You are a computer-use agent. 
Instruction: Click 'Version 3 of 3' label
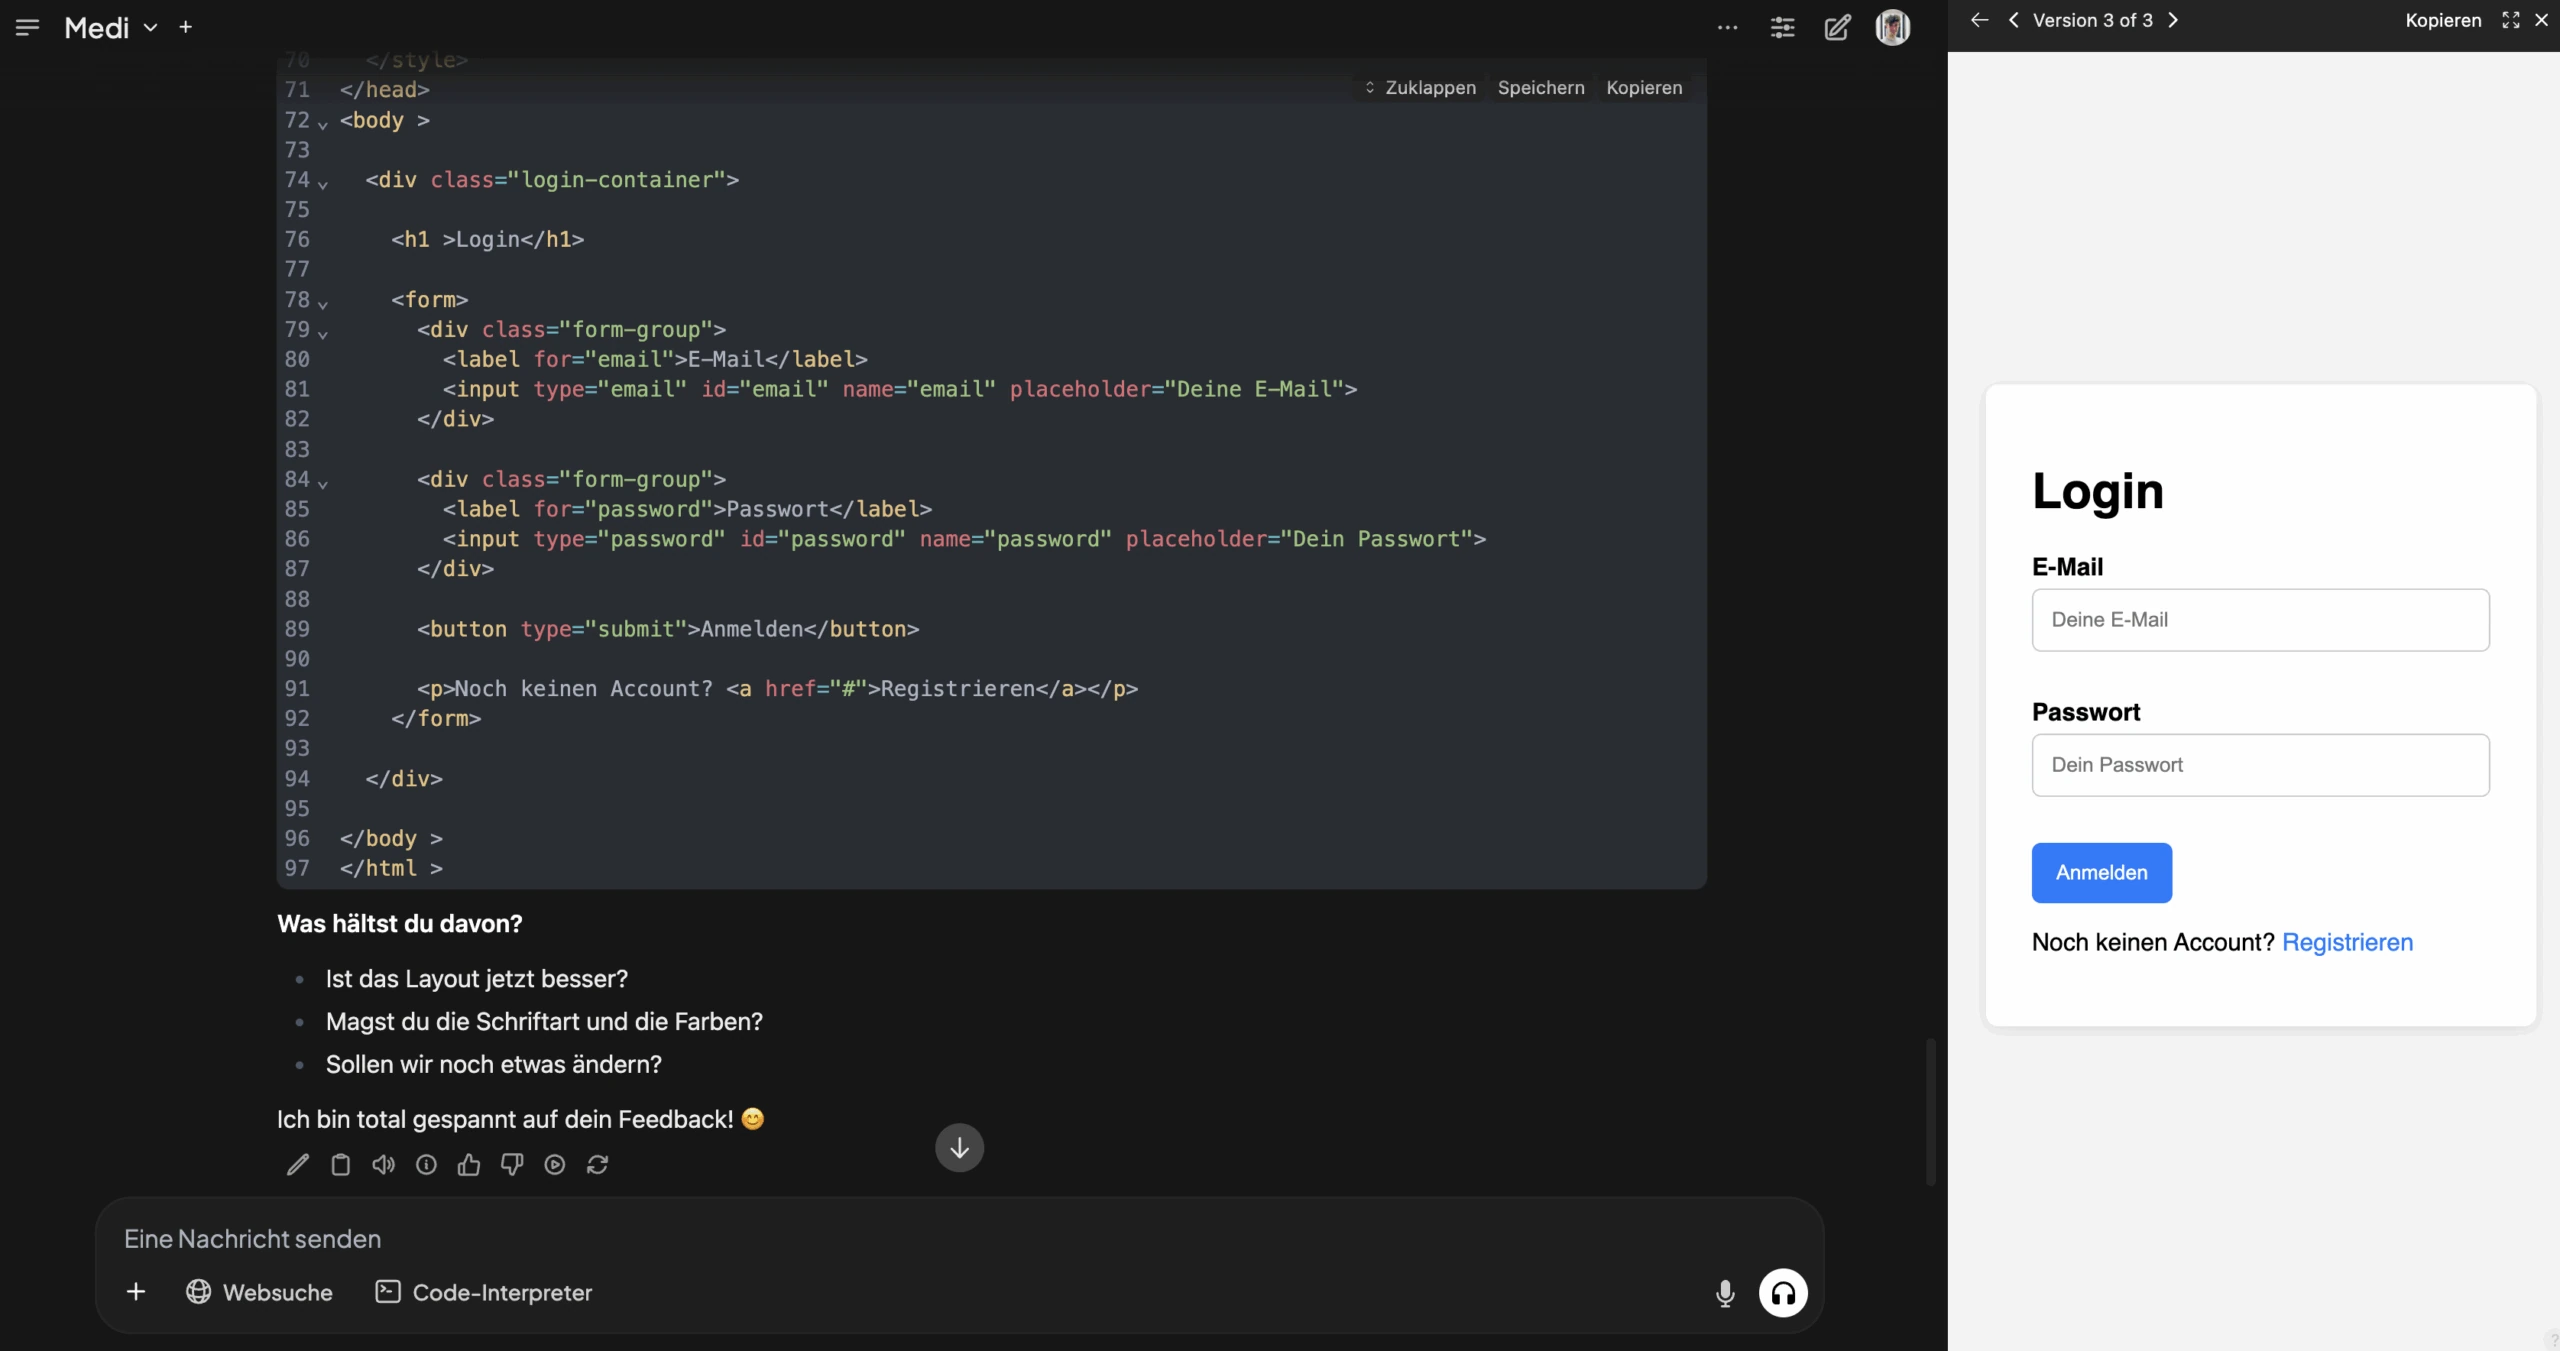coord(2092,20)
